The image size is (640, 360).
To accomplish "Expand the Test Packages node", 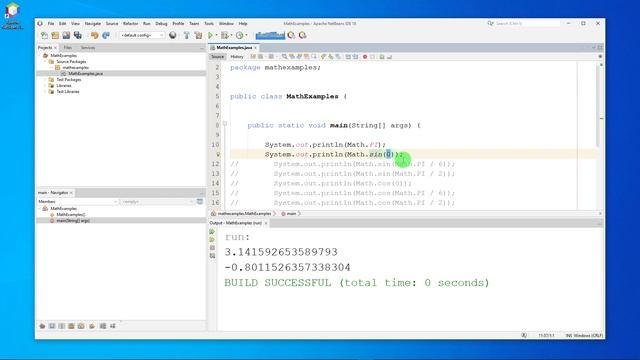I will tap(46, 80).
